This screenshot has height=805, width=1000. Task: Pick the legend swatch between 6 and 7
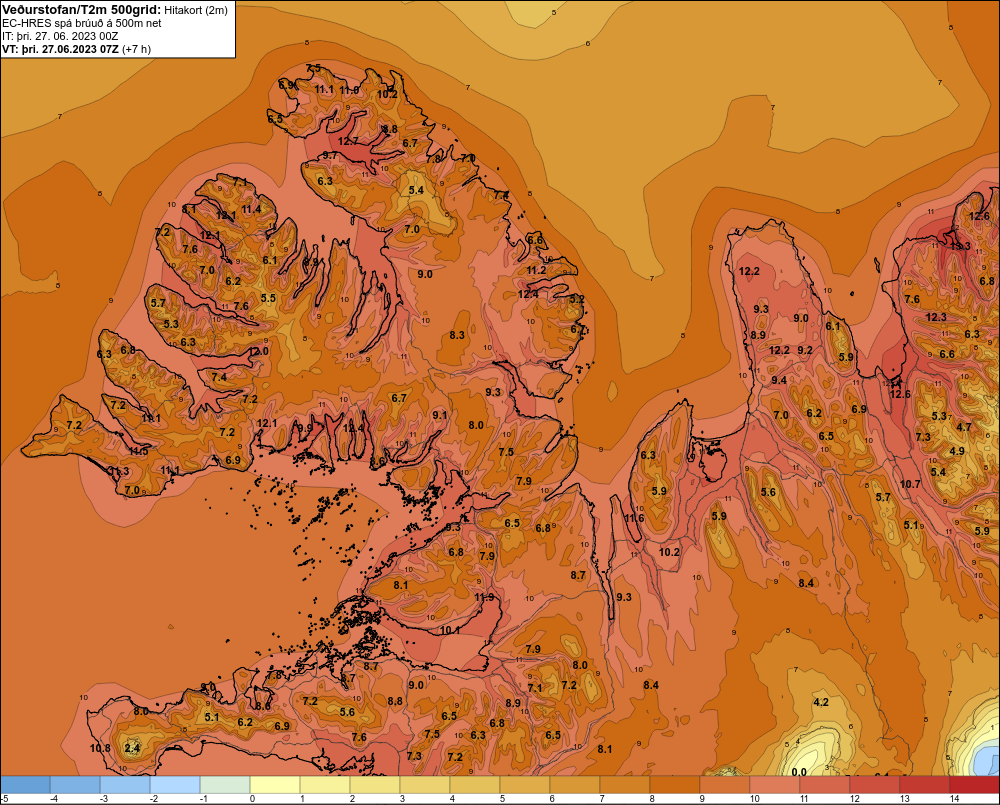[575, 785]
